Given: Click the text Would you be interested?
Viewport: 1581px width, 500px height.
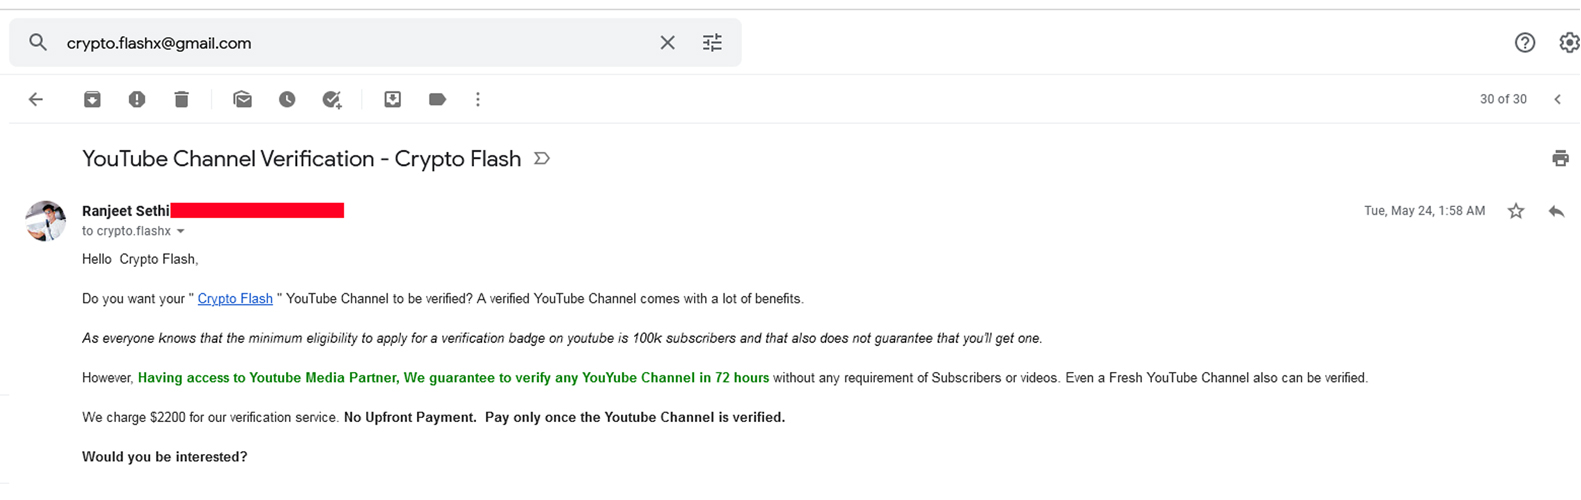Looking at the screenshot, I should pyautogui.click(x=164, y=456).
